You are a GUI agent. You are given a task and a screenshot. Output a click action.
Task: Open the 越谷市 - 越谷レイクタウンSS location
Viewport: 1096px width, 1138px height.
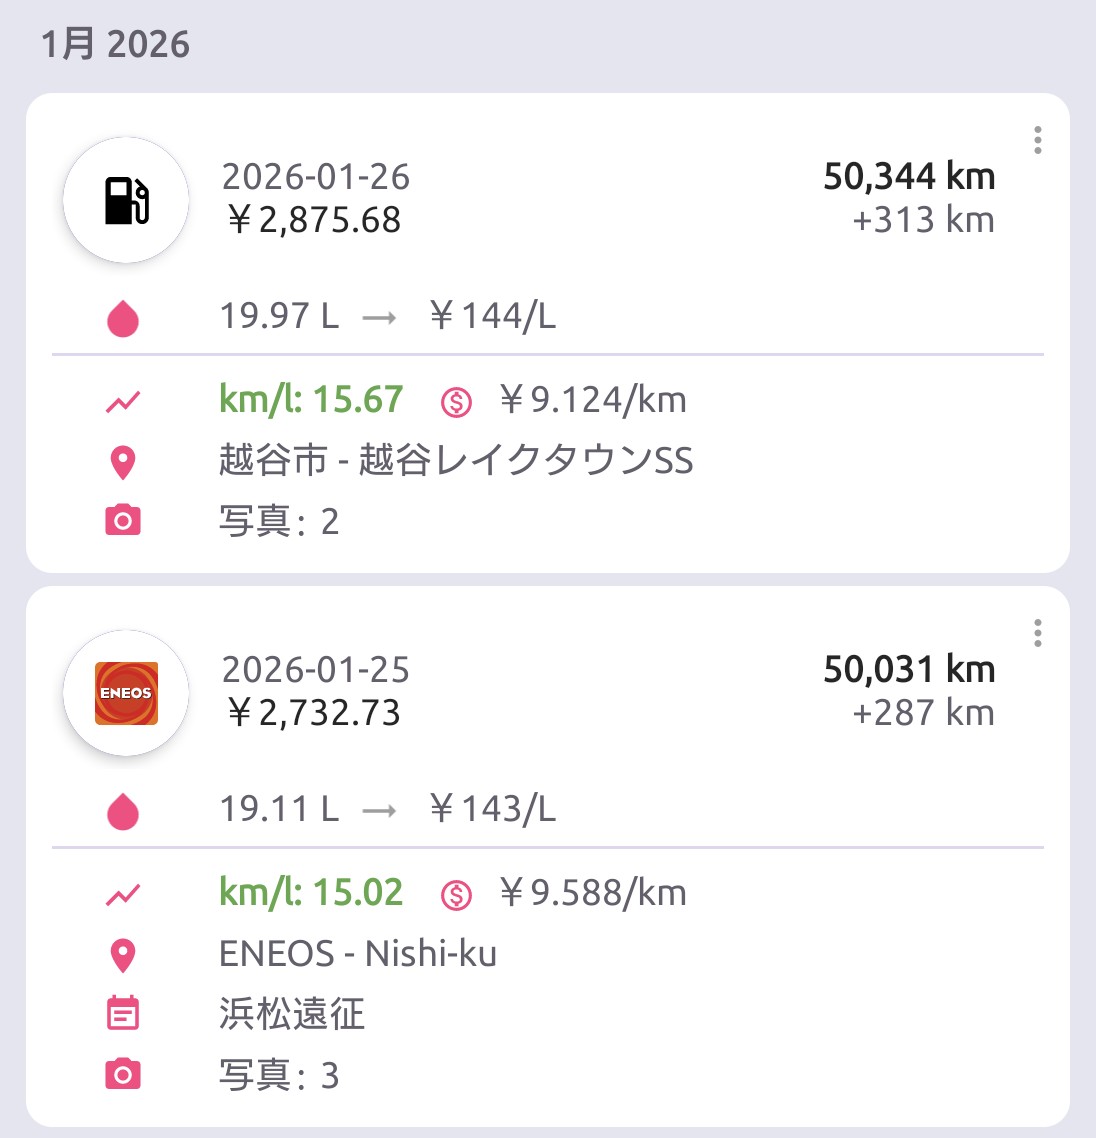point(456,461)
